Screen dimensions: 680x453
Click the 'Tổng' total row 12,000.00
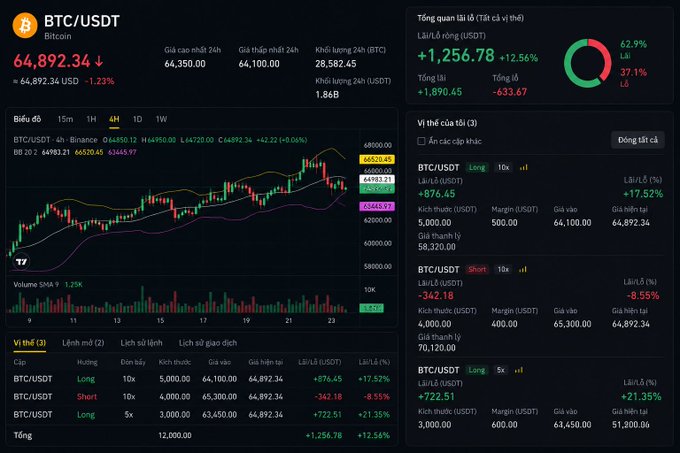click(x=175, y=435)
